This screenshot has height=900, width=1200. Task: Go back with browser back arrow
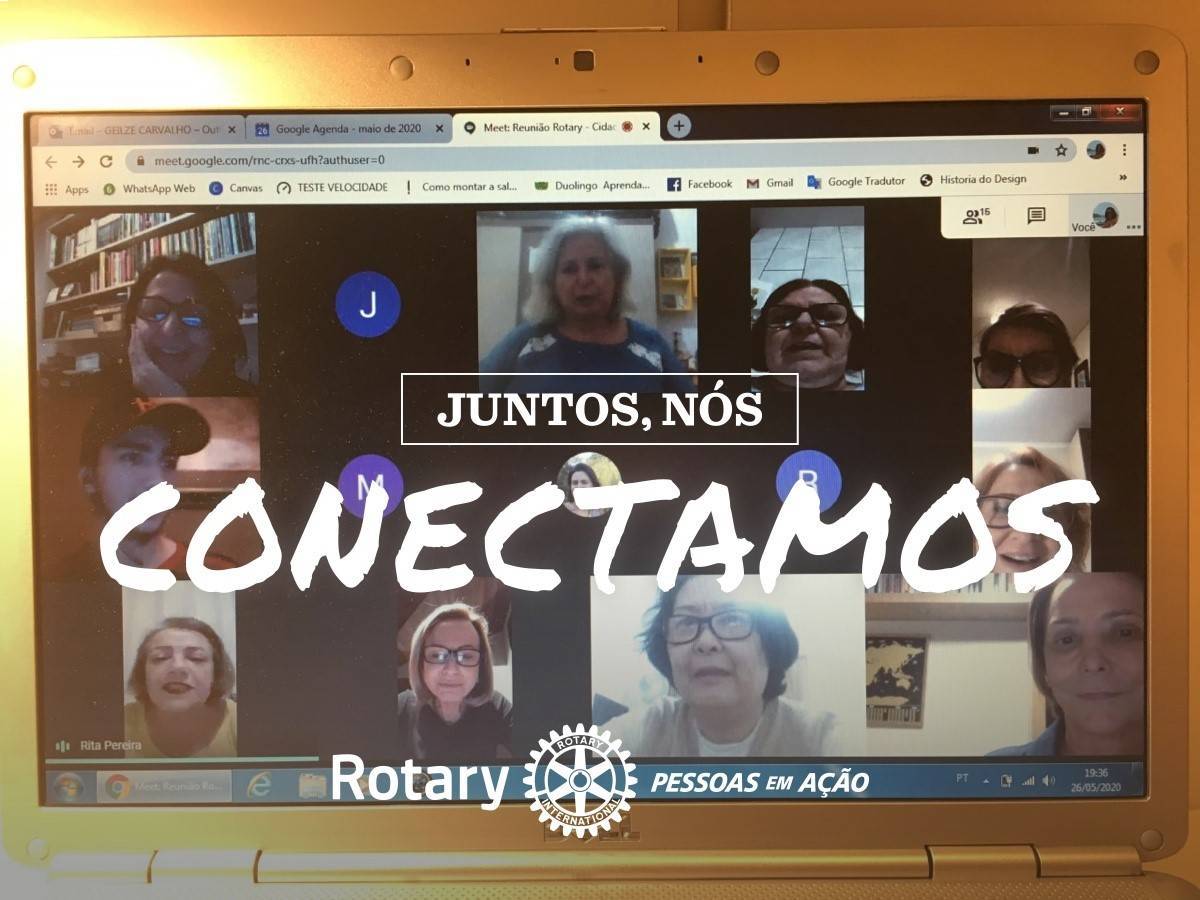51,161
